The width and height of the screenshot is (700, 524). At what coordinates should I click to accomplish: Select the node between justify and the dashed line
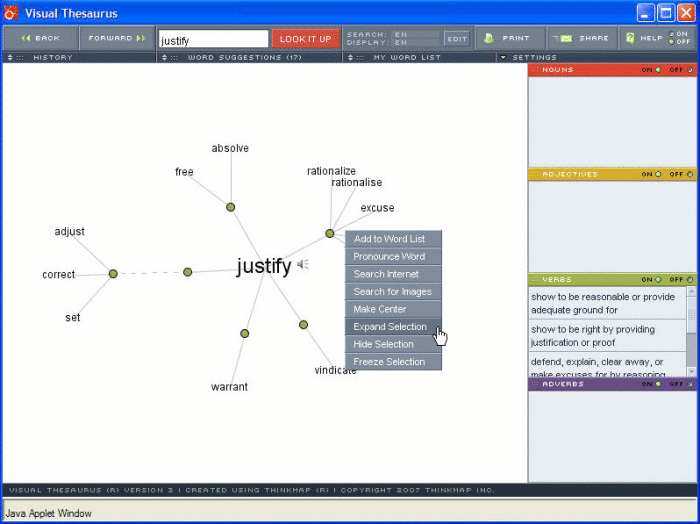coord(188,272)
